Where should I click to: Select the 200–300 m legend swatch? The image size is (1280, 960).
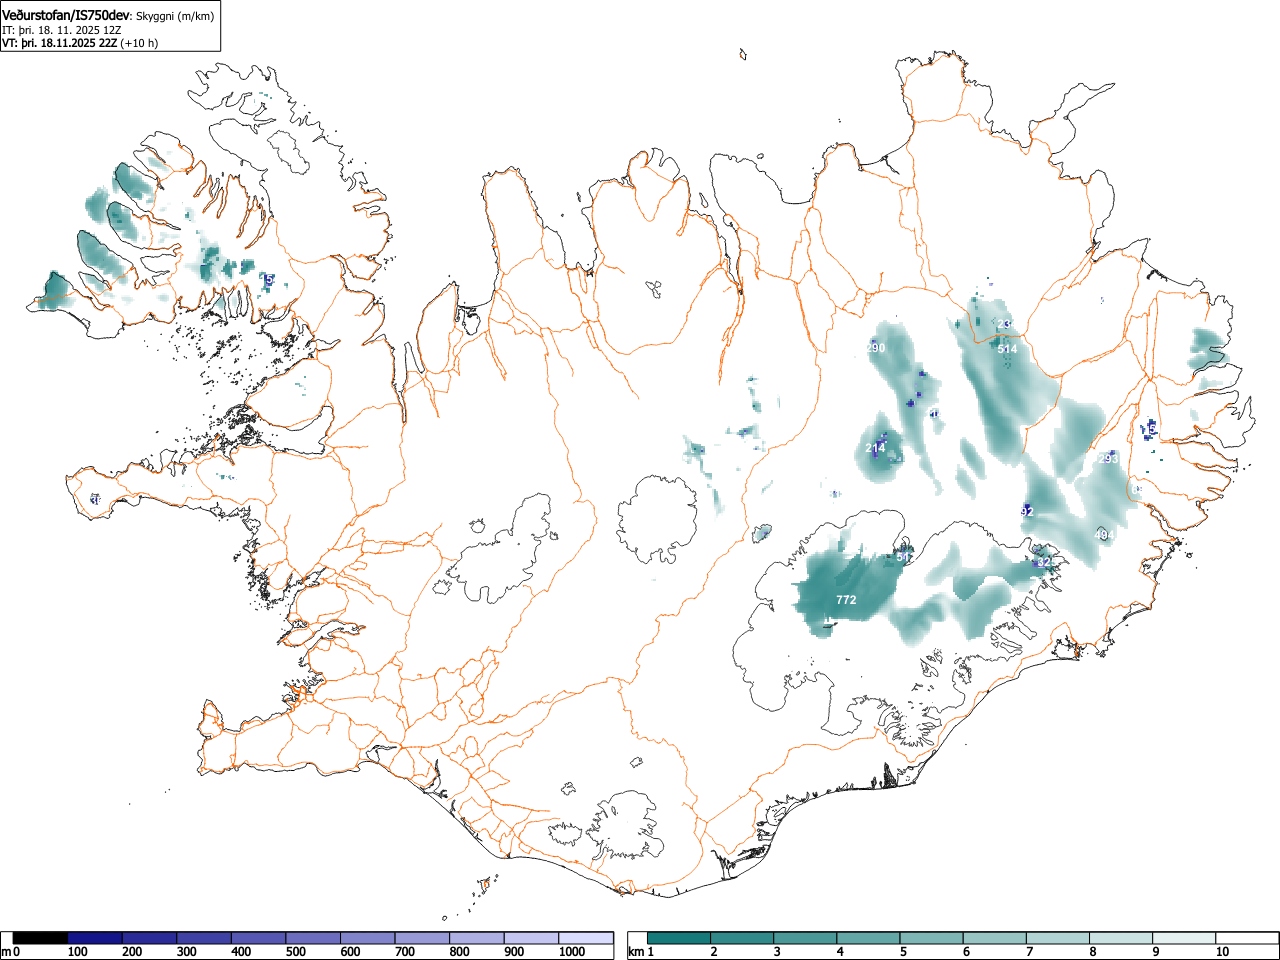150,938
